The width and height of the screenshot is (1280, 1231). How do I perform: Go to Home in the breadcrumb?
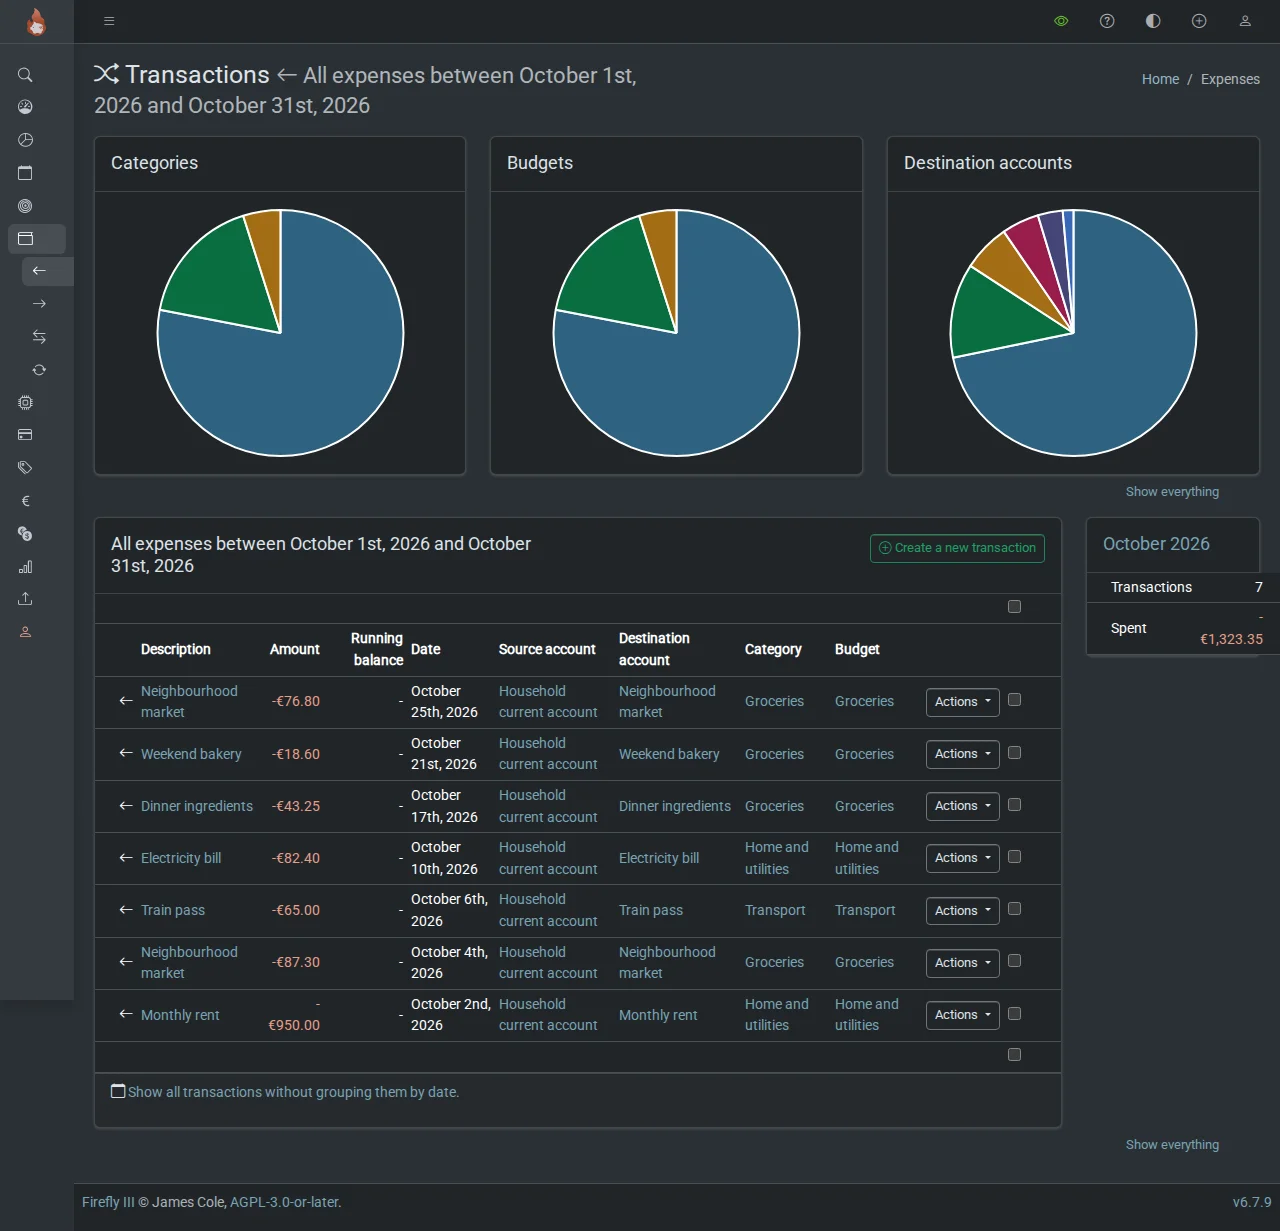point(1160,79)
